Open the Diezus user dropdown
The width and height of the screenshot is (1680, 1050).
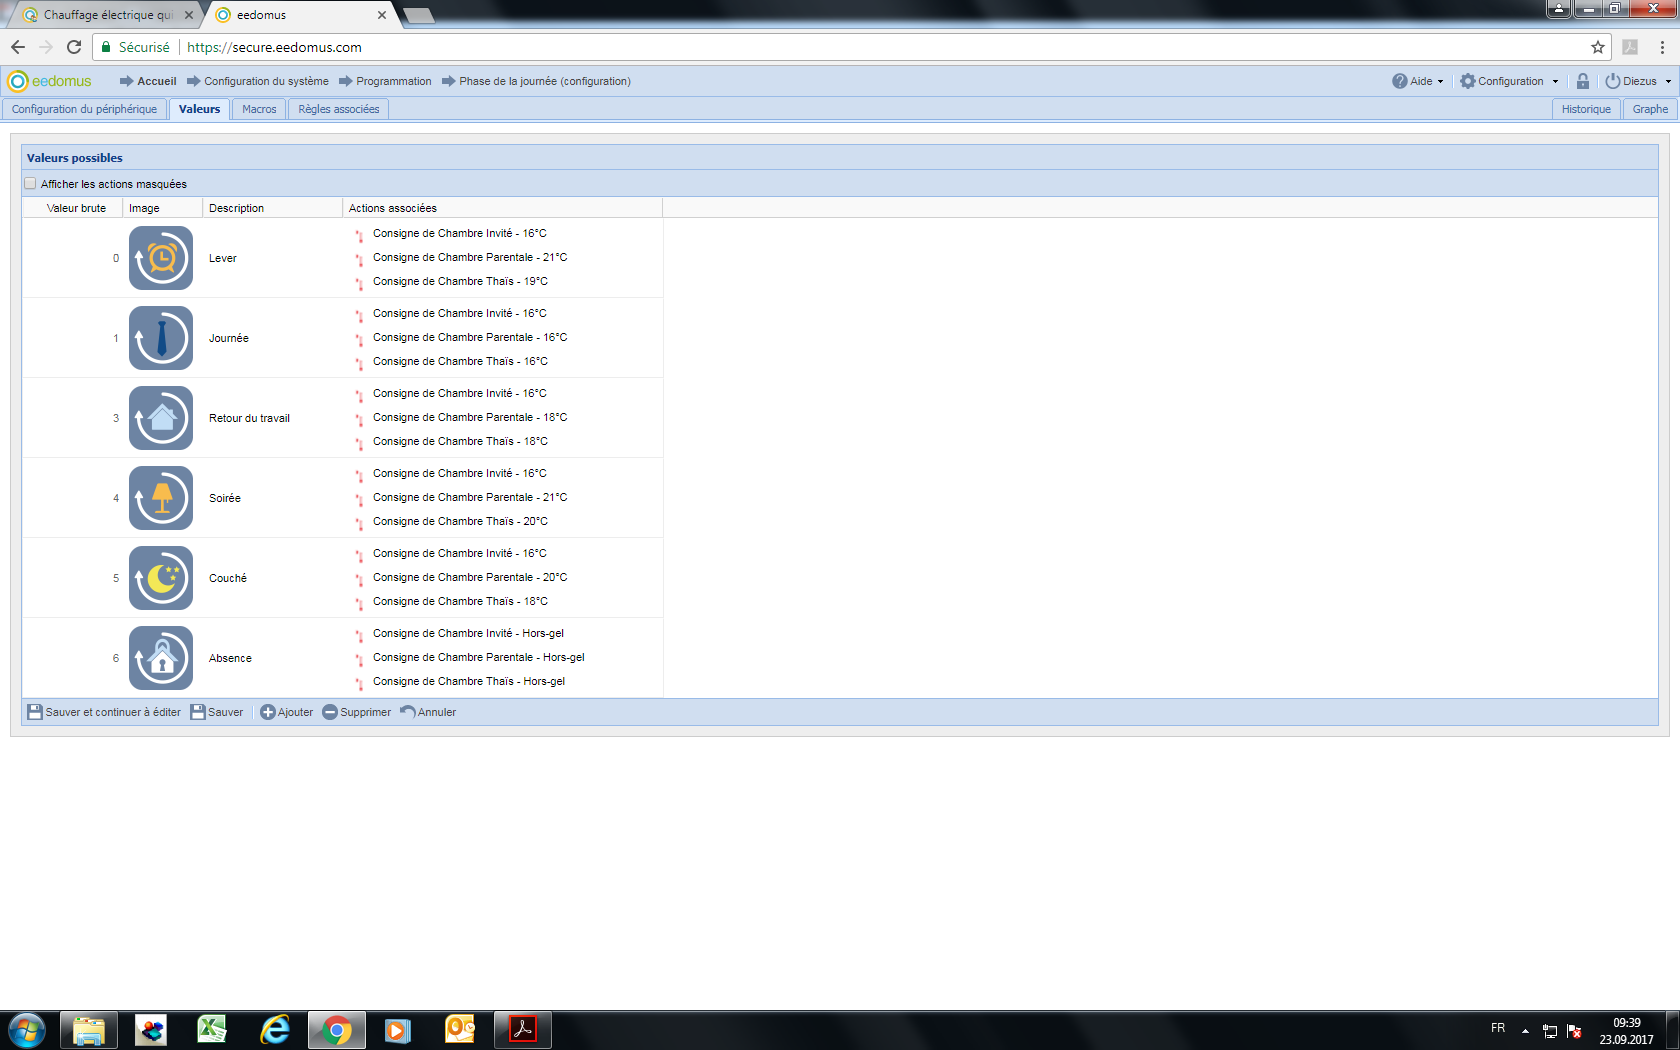(x=1638, y=81)
